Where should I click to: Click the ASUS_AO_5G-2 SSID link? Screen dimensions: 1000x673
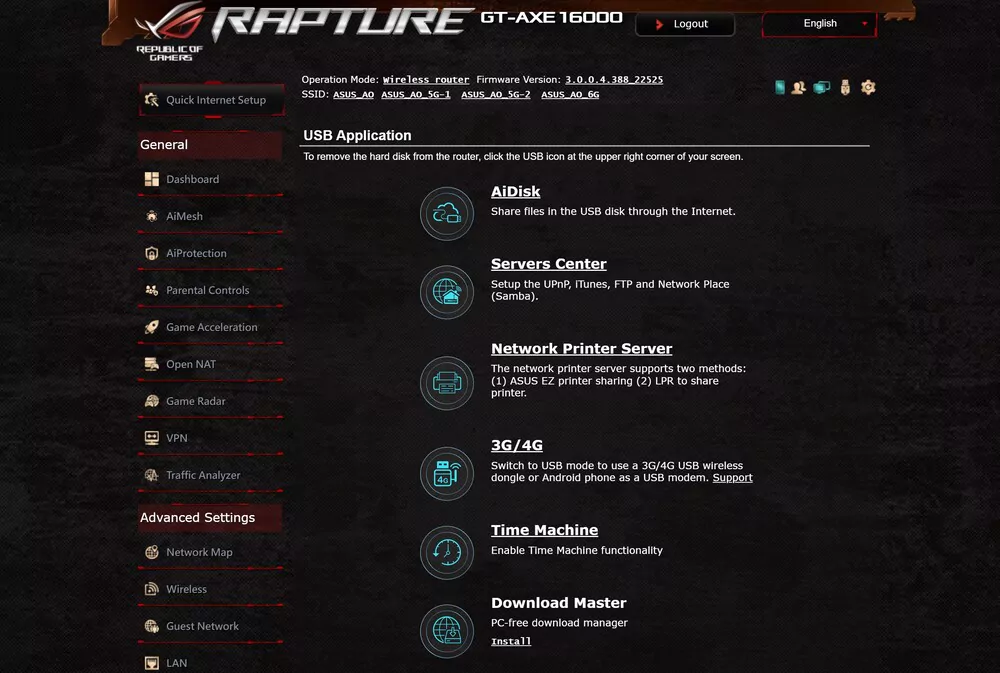496,94
